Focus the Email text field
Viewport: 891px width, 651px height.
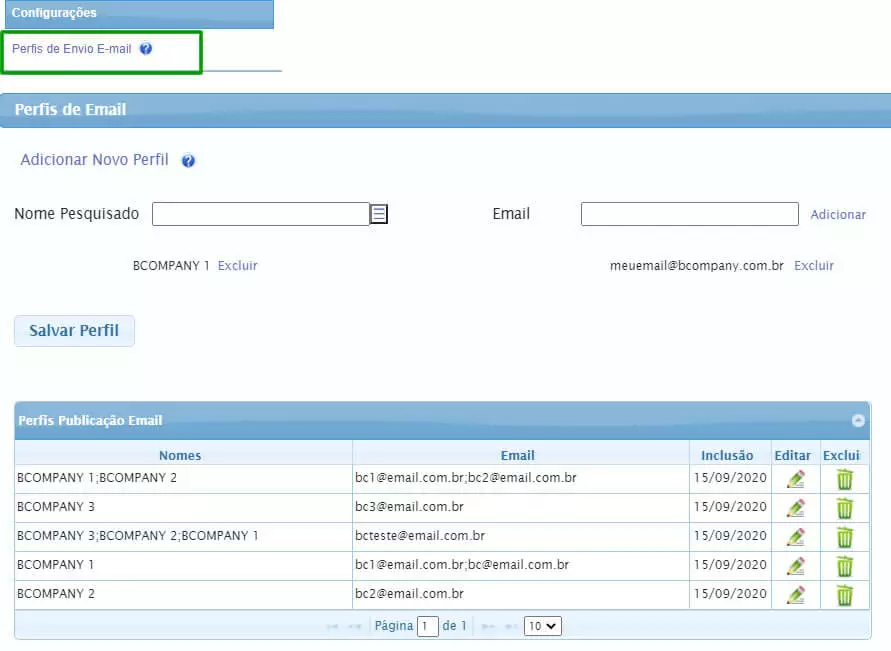(689, 214)
